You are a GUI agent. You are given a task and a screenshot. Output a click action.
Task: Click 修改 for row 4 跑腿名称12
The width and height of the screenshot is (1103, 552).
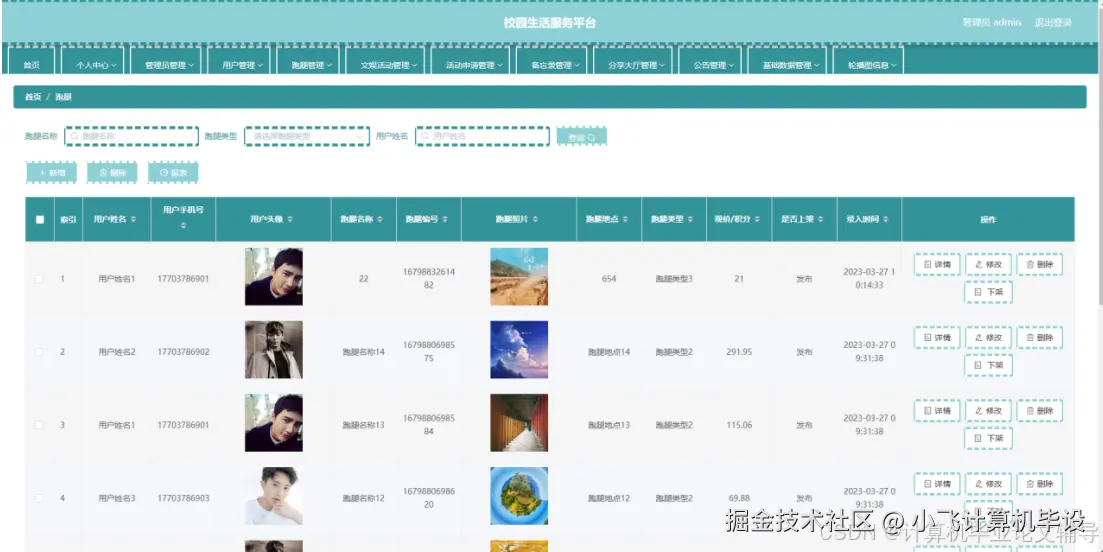pos(988,484)
